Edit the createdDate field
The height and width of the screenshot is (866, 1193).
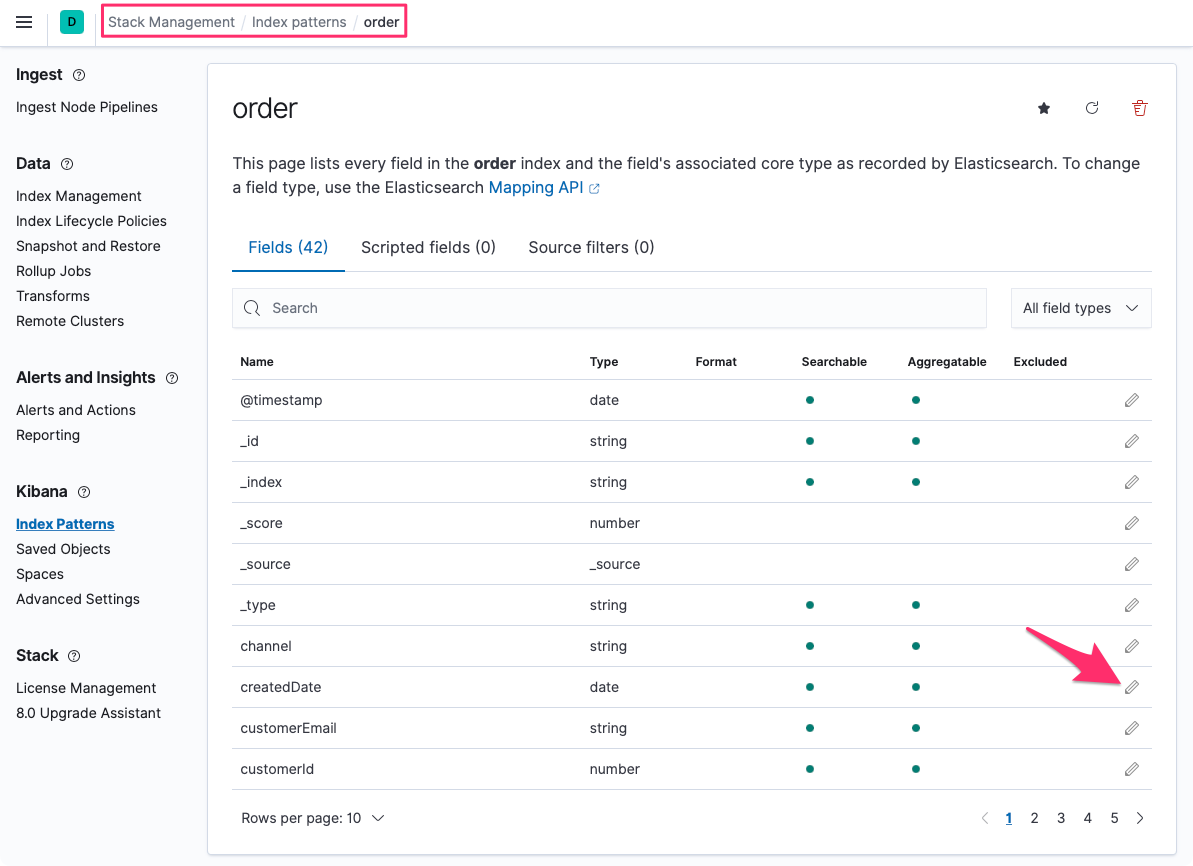point(1131,687)
